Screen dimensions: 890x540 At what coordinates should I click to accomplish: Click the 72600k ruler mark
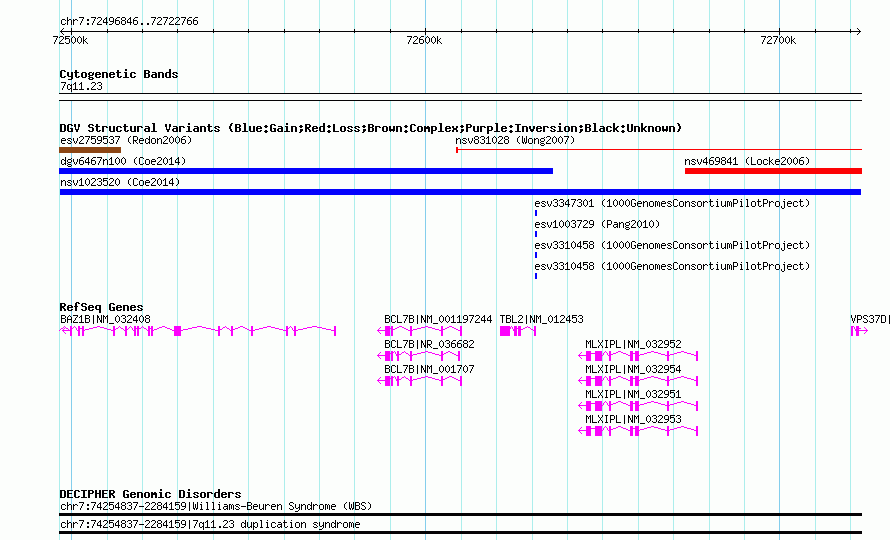point(425,40)
